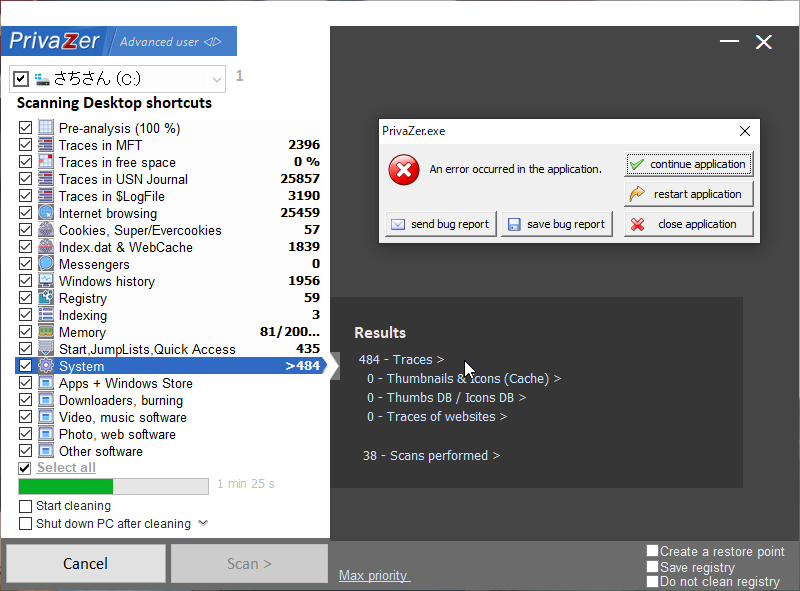Click the USN Journal count 25857

coord(300,179)
